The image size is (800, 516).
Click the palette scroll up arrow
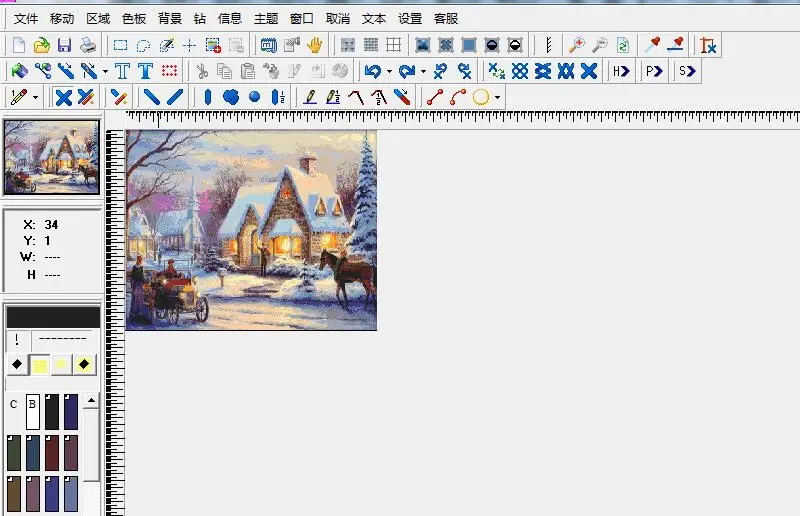pyautogui.click(x=91, y=401)
